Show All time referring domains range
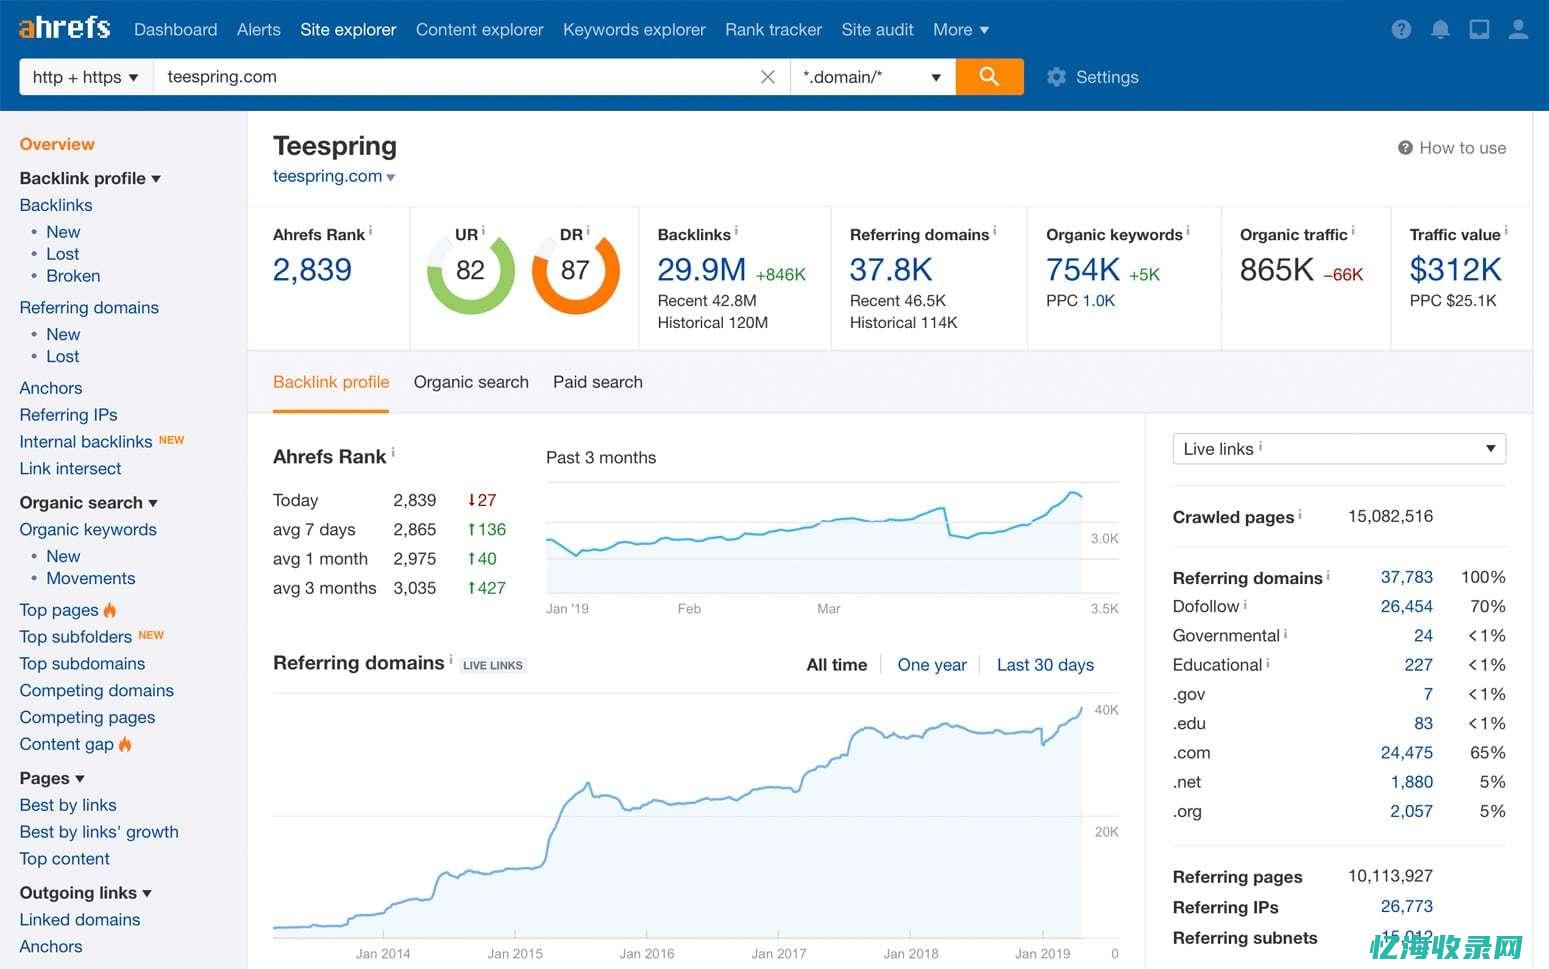 836,665
